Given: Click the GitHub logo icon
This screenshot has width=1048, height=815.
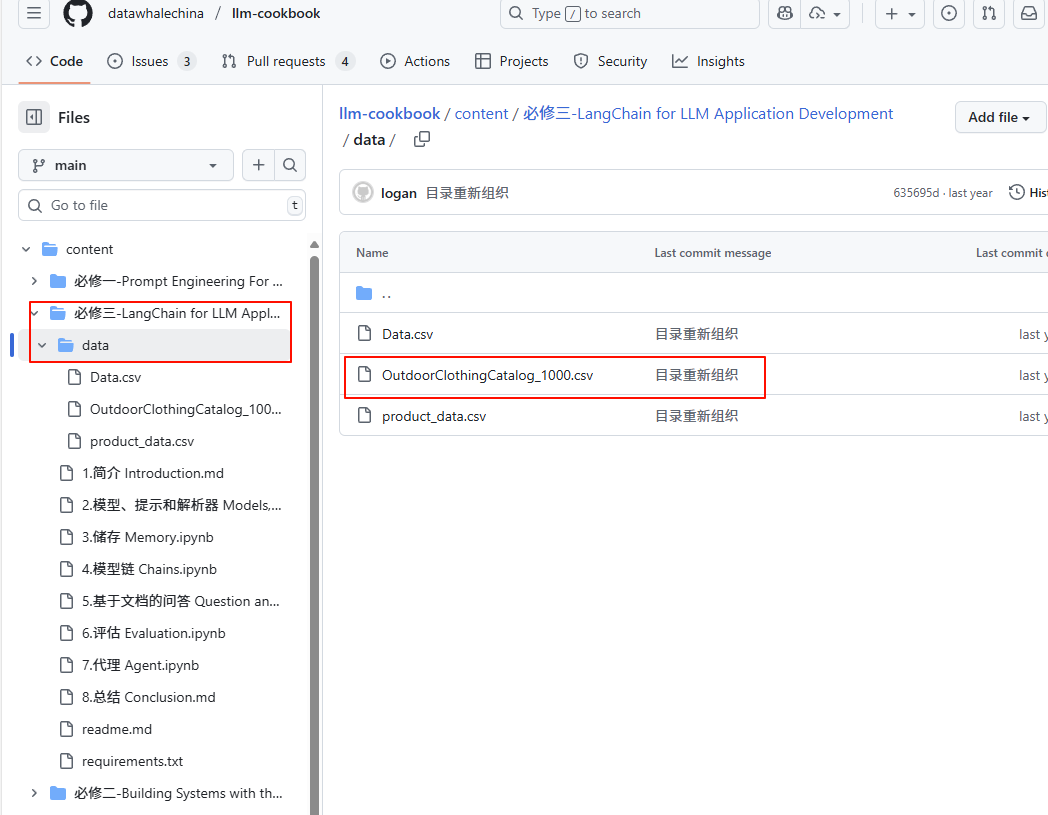Looking at the screenshot, I should click(x=78, y=13).
